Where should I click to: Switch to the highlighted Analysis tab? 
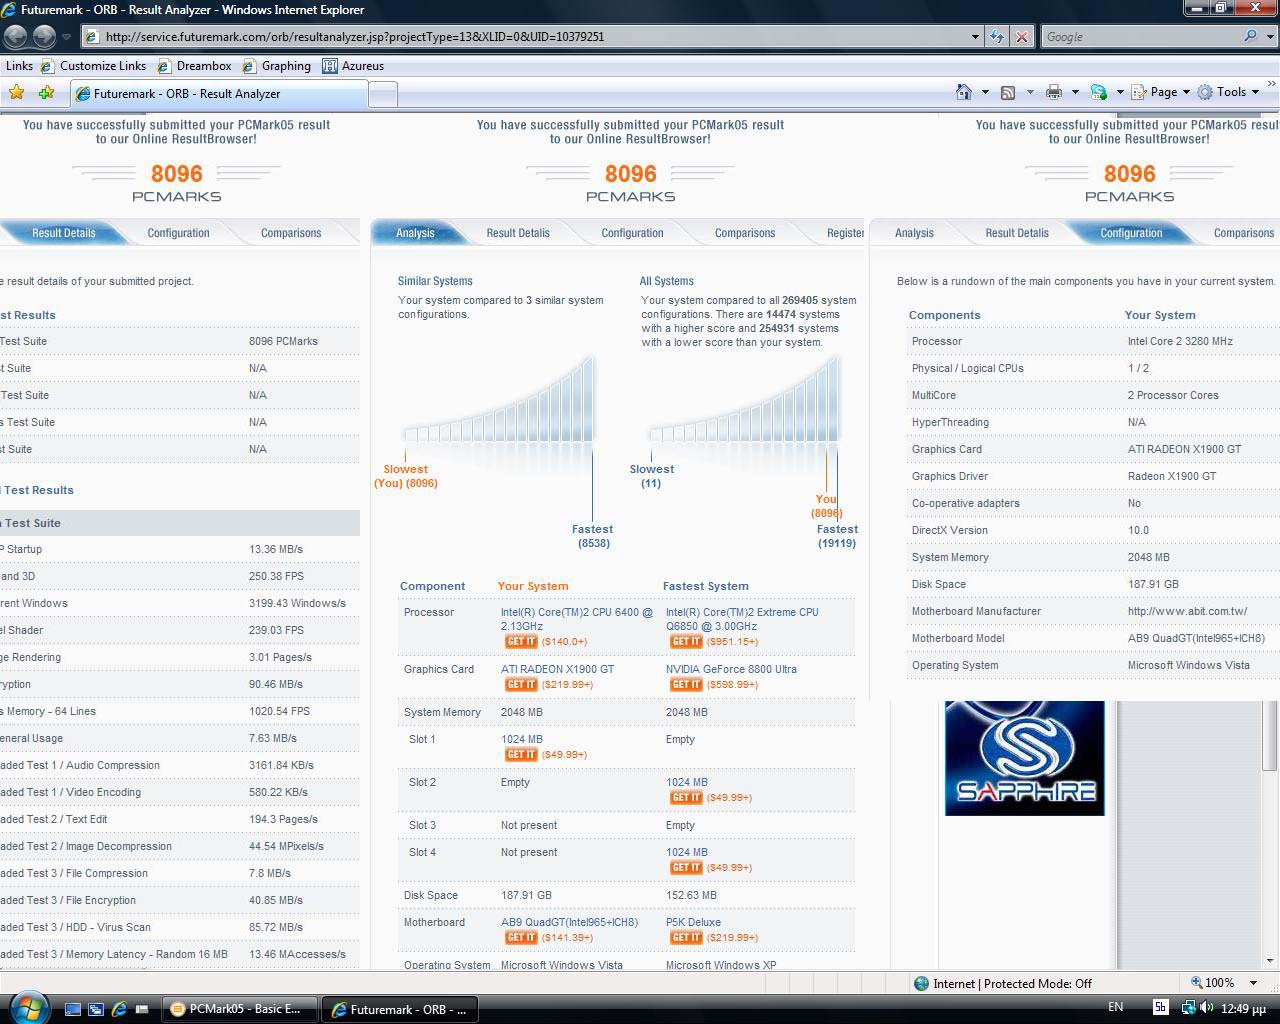(x=415, y=233)
